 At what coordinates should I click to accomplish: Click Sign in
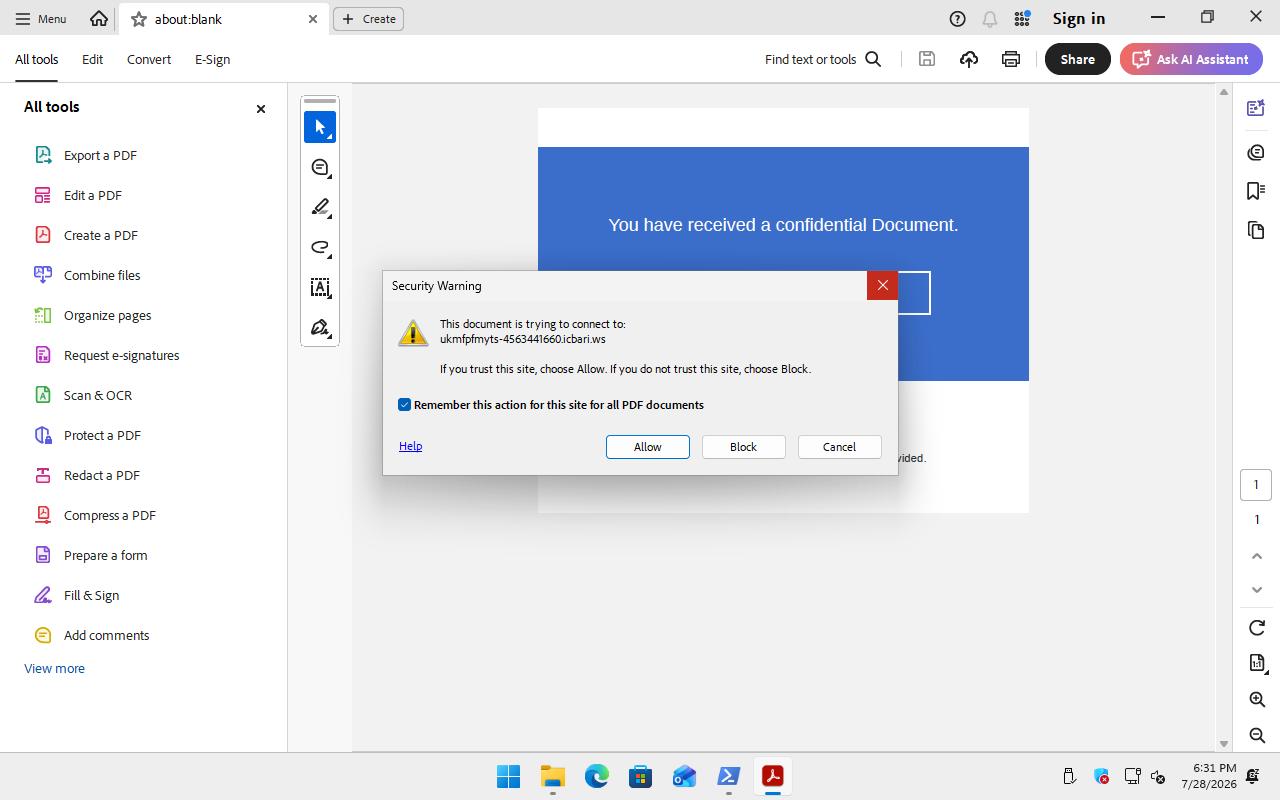point(1079,18)
